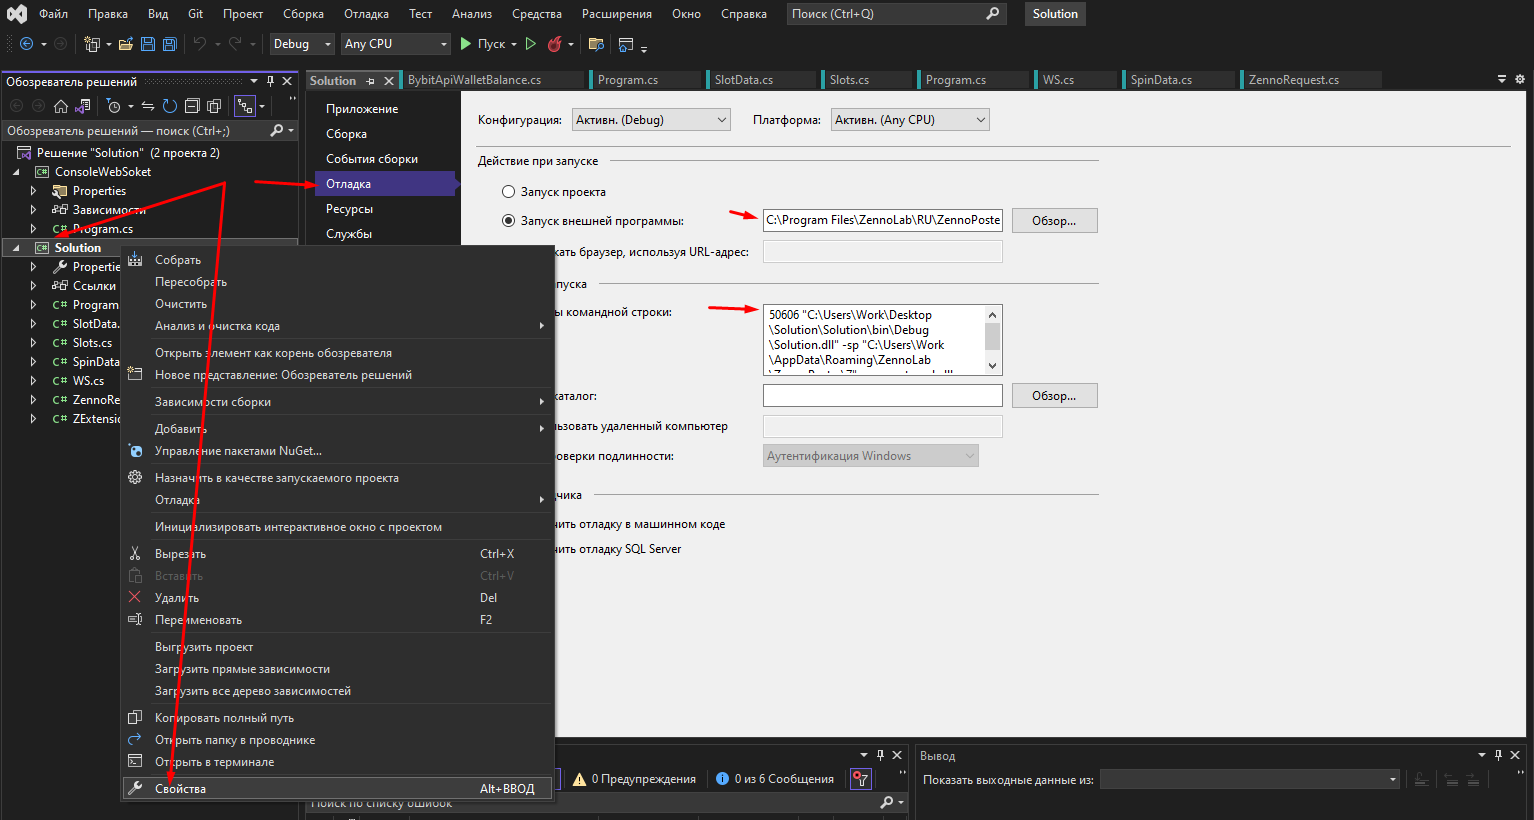
Task: Expand the Properties node under ConsoleWebSoket
Action: (33, 191)
